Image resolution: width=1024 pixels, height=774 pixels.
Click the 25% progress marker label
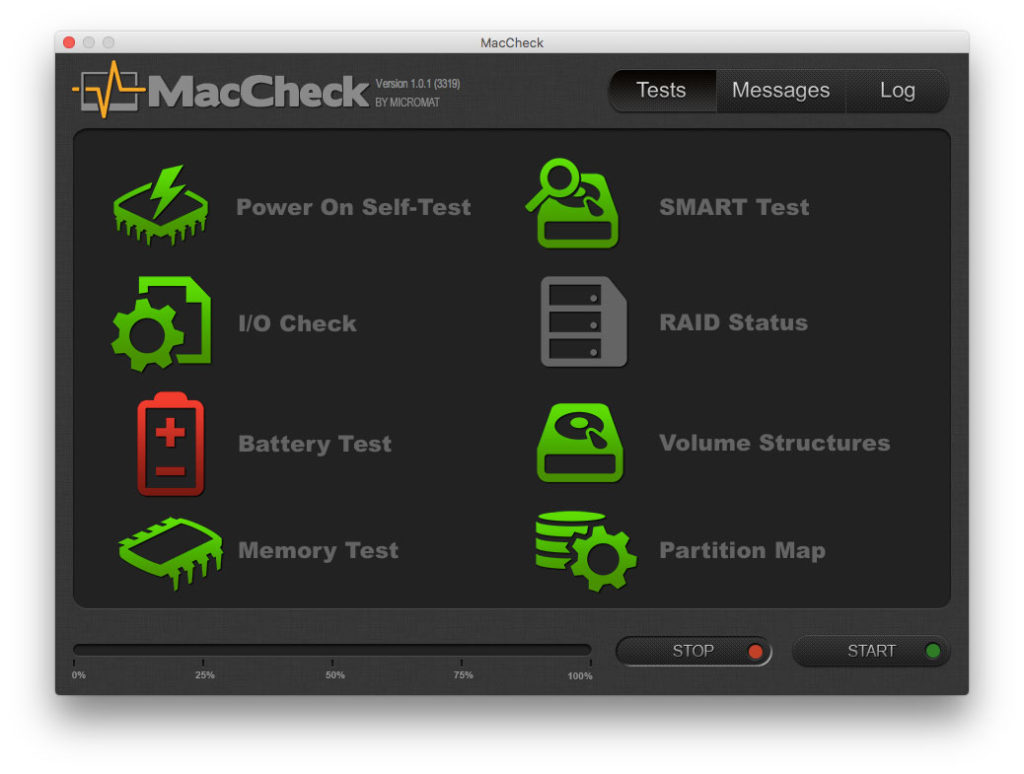coord(205,675)
